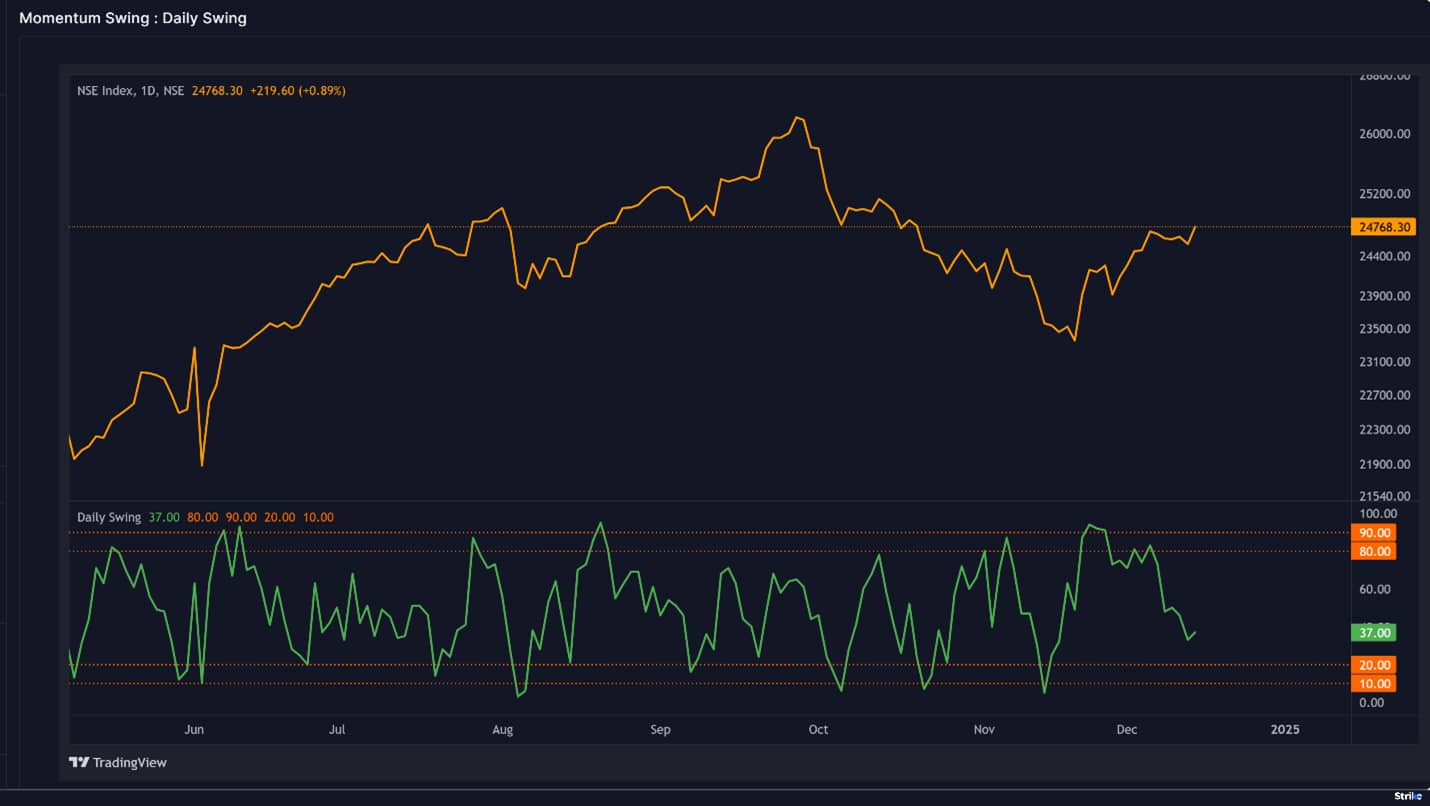
Task: Click the Momentum Swing : Daily Swing title
Action: click(134, 18)
